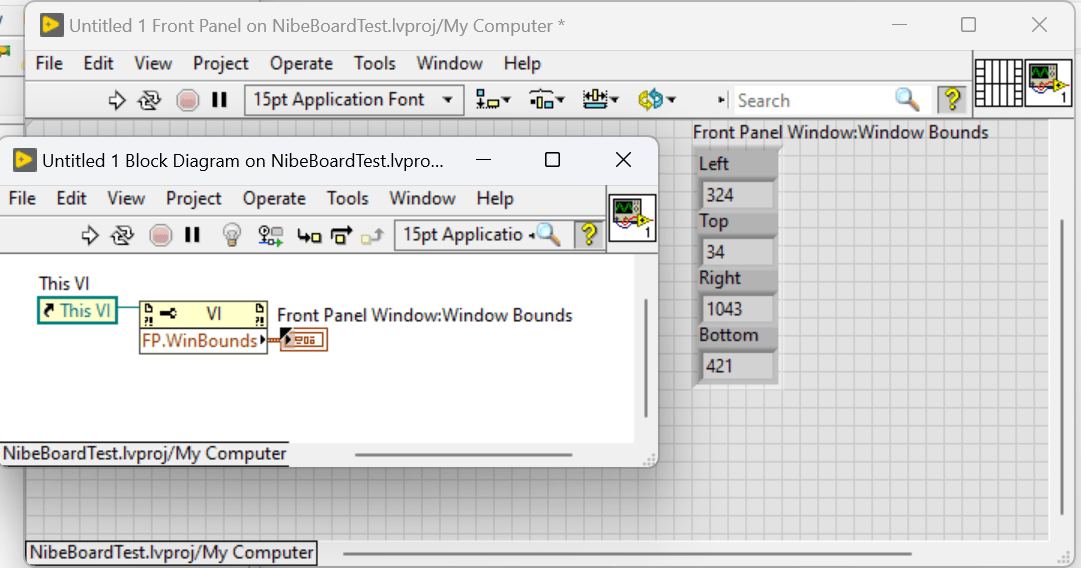1081x568 pixels.
Task: Click Block Diagram vertical scrollbar
Action: pos(646,358)
